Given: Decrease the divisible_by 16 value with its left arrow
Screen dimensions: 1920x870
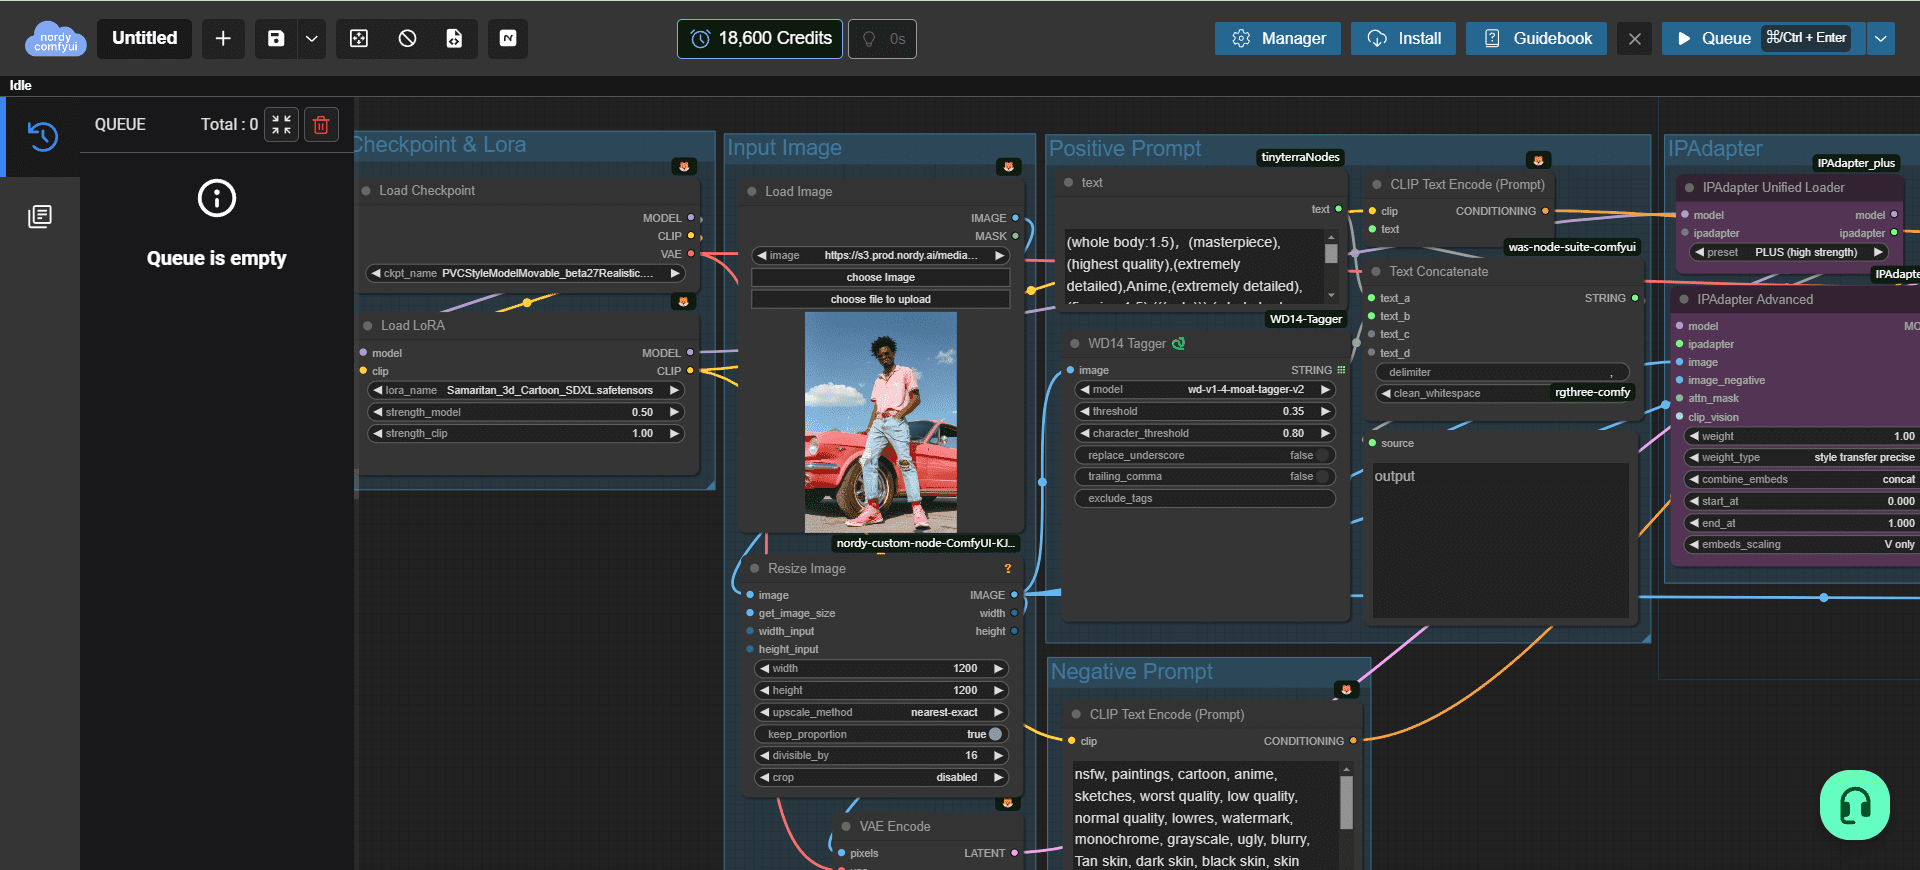Looking at the screenshot, I should pos(765,755).
